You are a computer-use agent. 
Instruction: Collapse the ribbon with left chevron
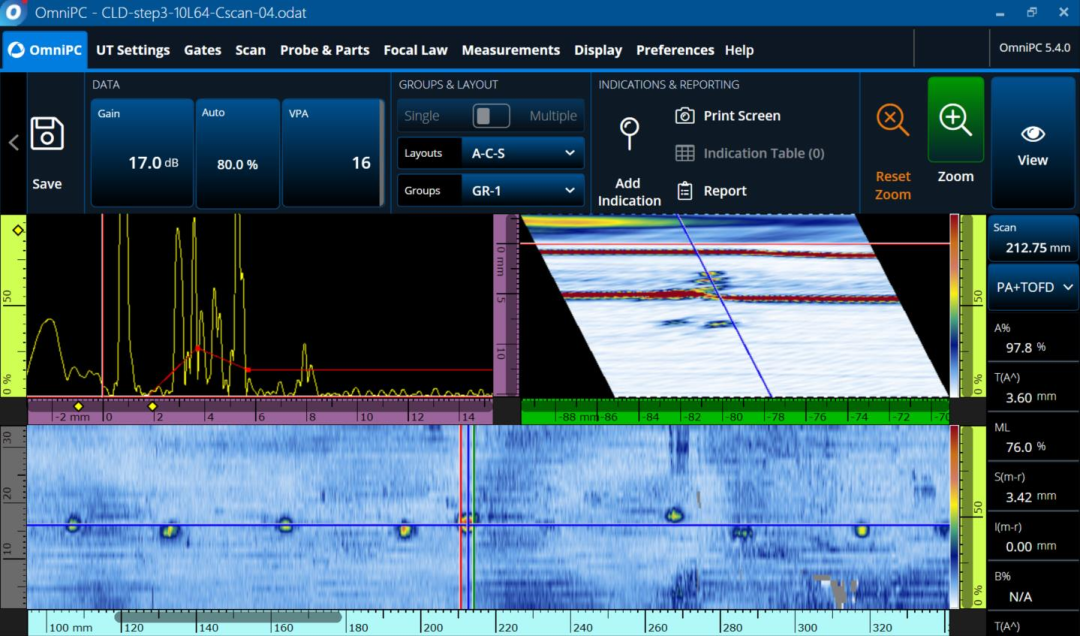[x=13, y=143]
